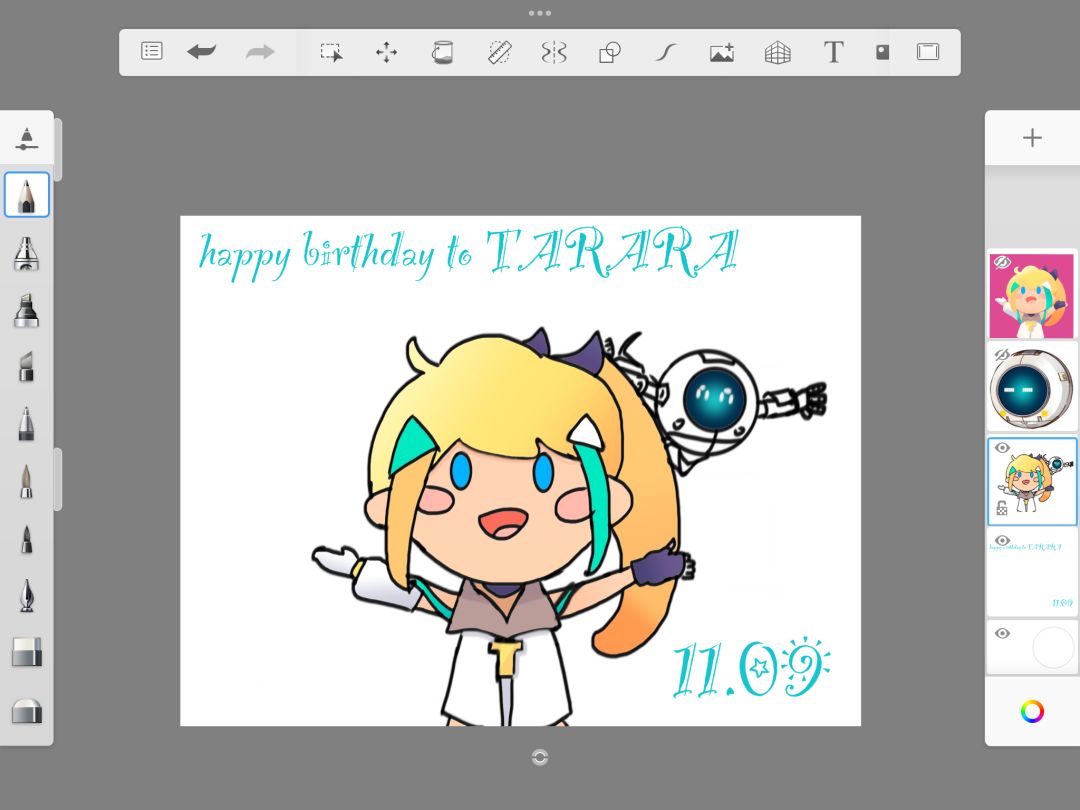Show the hidden robot eye layer
The image size is (1080, 810).
click(x=1001, y=355)
